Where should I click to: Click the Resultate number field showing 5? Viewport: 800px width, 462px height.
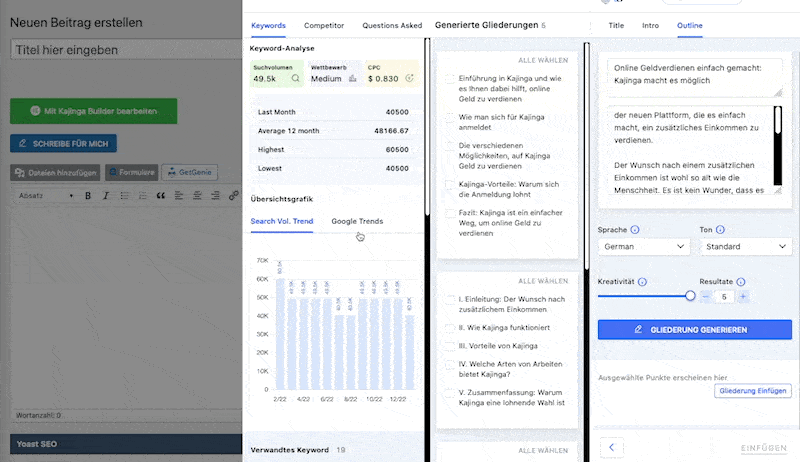[x=724, y=297]
